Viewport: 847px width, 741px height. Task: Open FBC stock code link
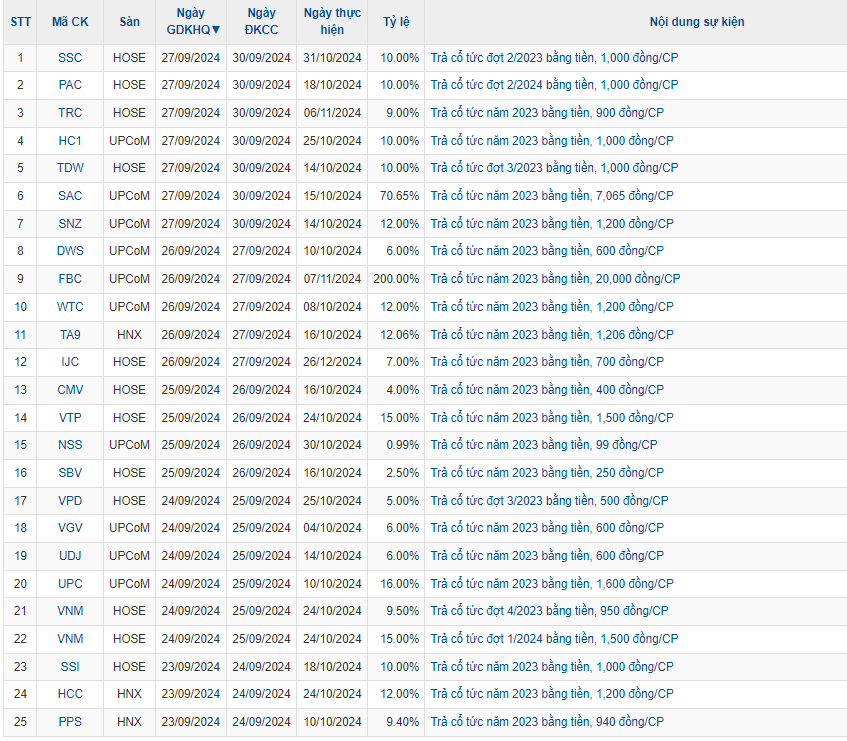(x=70, y=279)
